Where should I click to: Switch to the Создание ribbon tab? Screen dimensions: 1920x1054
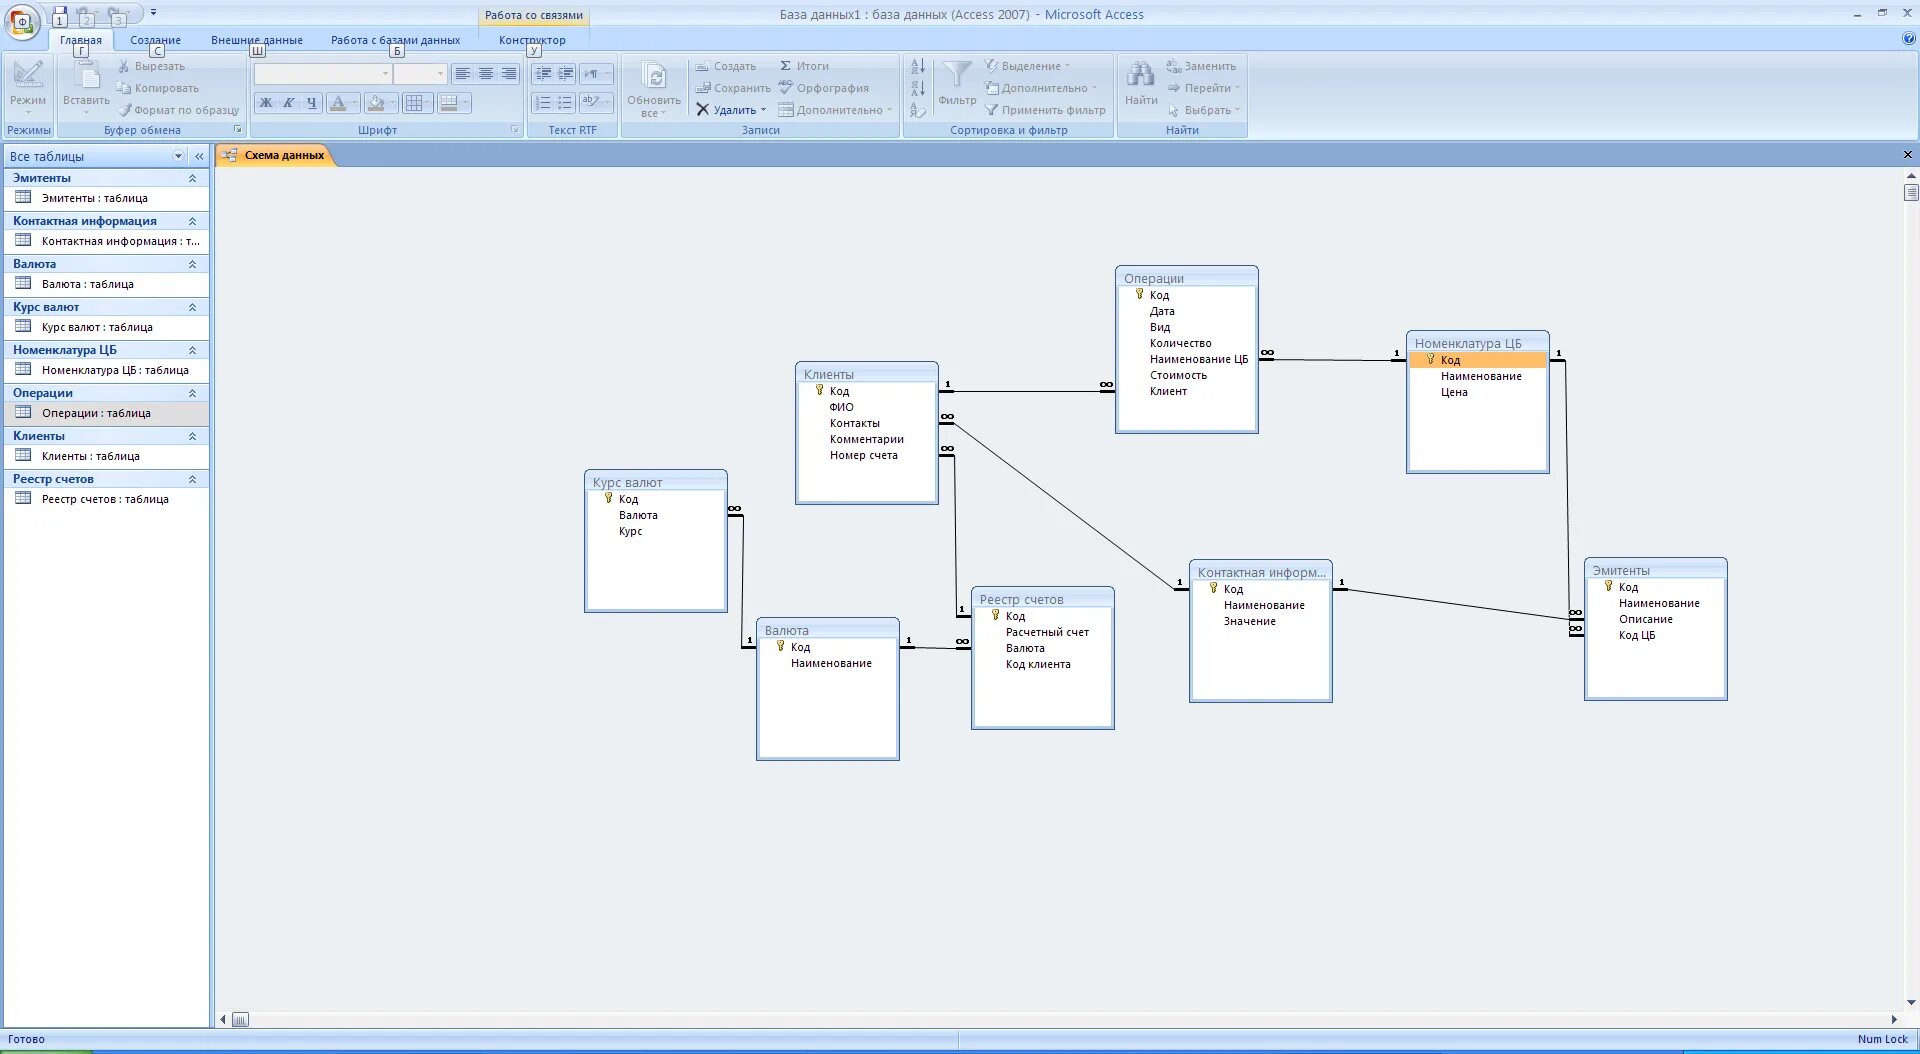155,40
